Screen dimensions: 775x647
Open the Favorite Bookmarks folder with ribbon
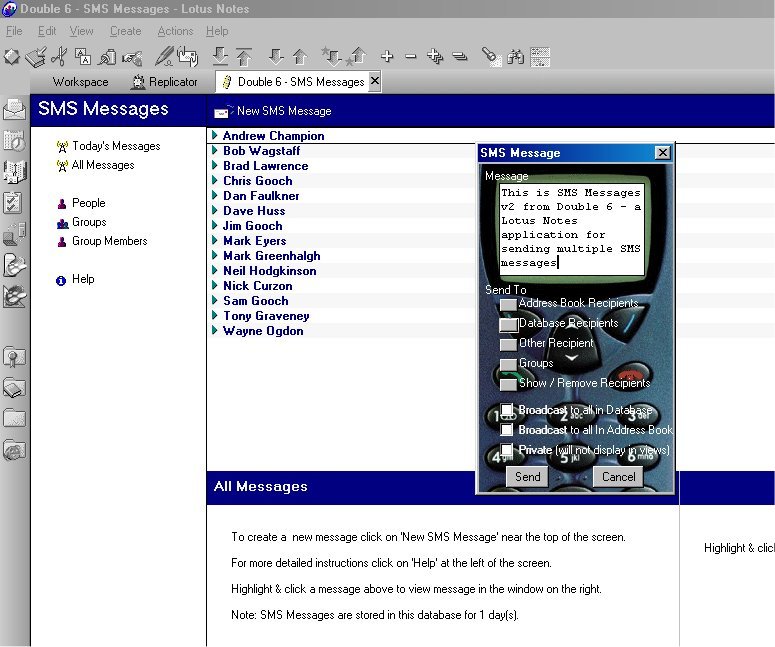(x=14, y=356)
